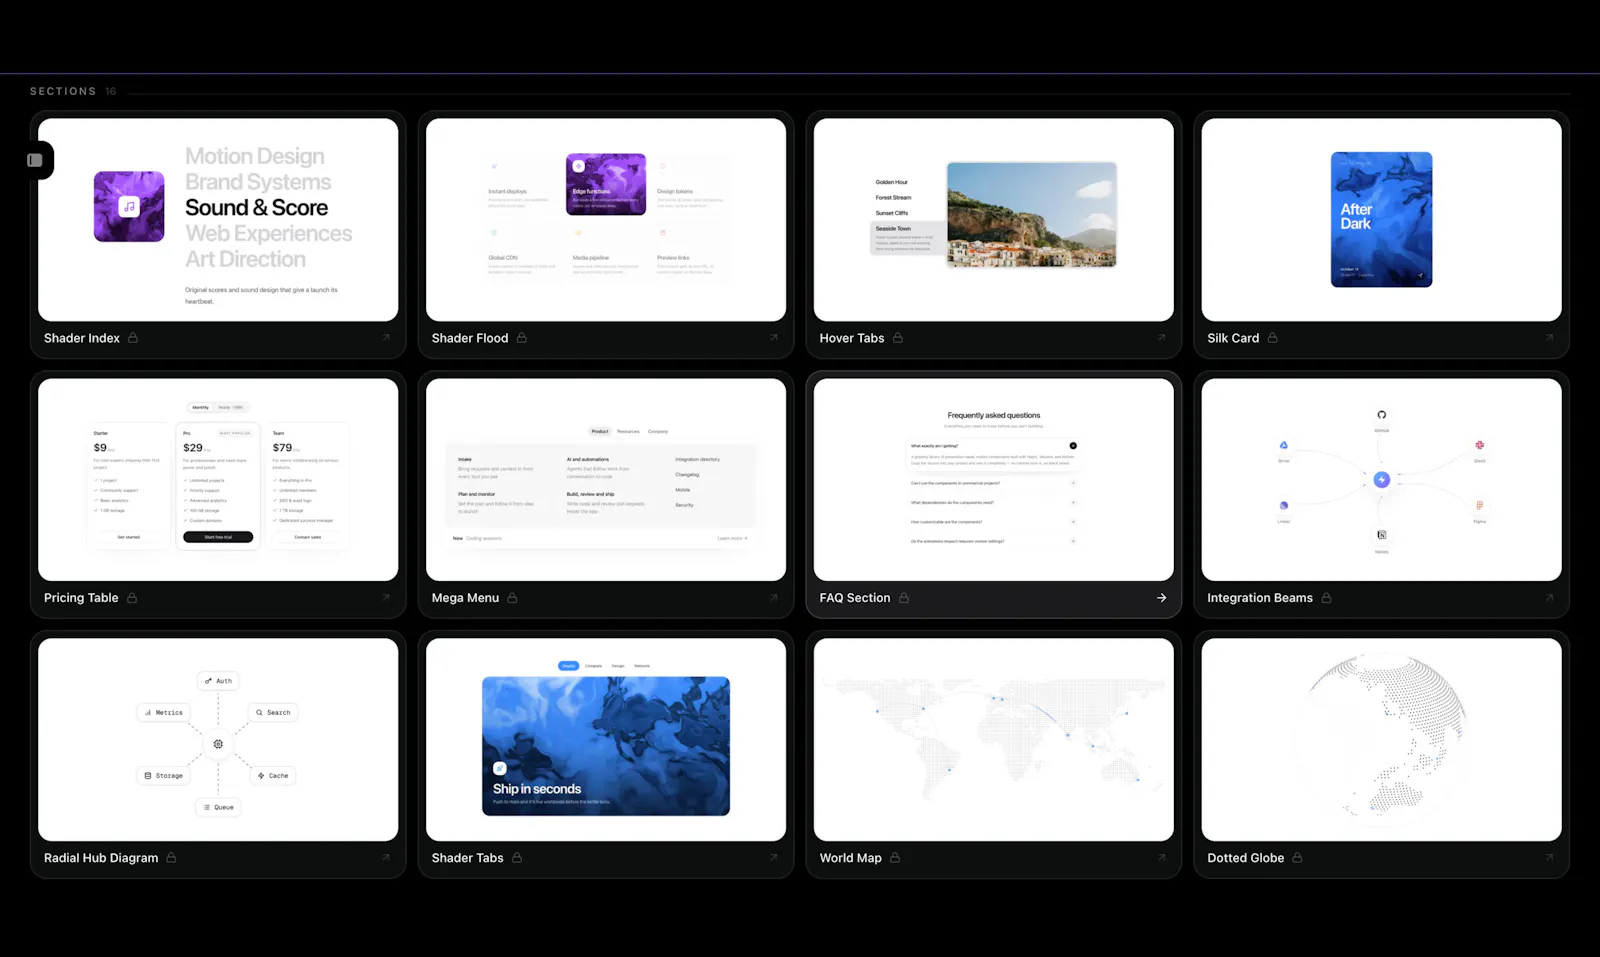This screenshot has width=1600, height=957.
Task: Click the Radial Hub Diagram title label
Action: [x=101, y=858]
